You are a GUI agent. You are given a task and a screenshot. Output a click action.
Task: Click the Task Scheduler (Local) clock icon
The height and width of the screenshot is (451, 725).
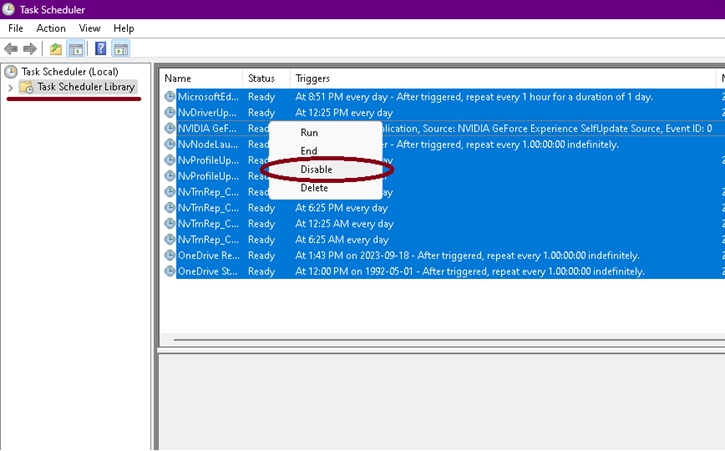(11, 71)
